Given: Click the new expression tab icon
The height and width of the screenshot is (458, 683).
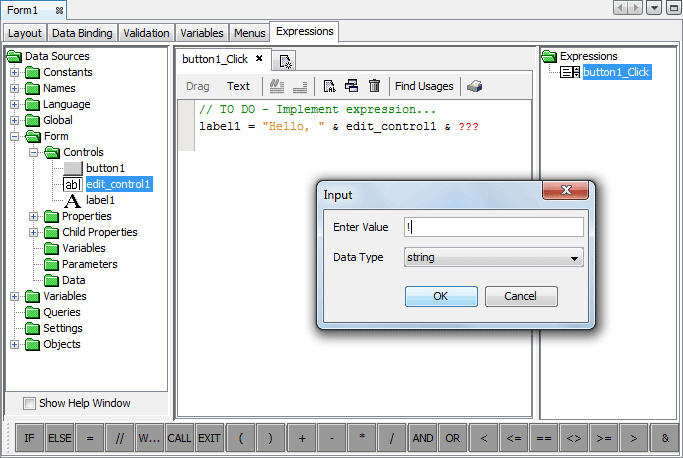Looking at the screenshot, I should click(x=285, y=61).
